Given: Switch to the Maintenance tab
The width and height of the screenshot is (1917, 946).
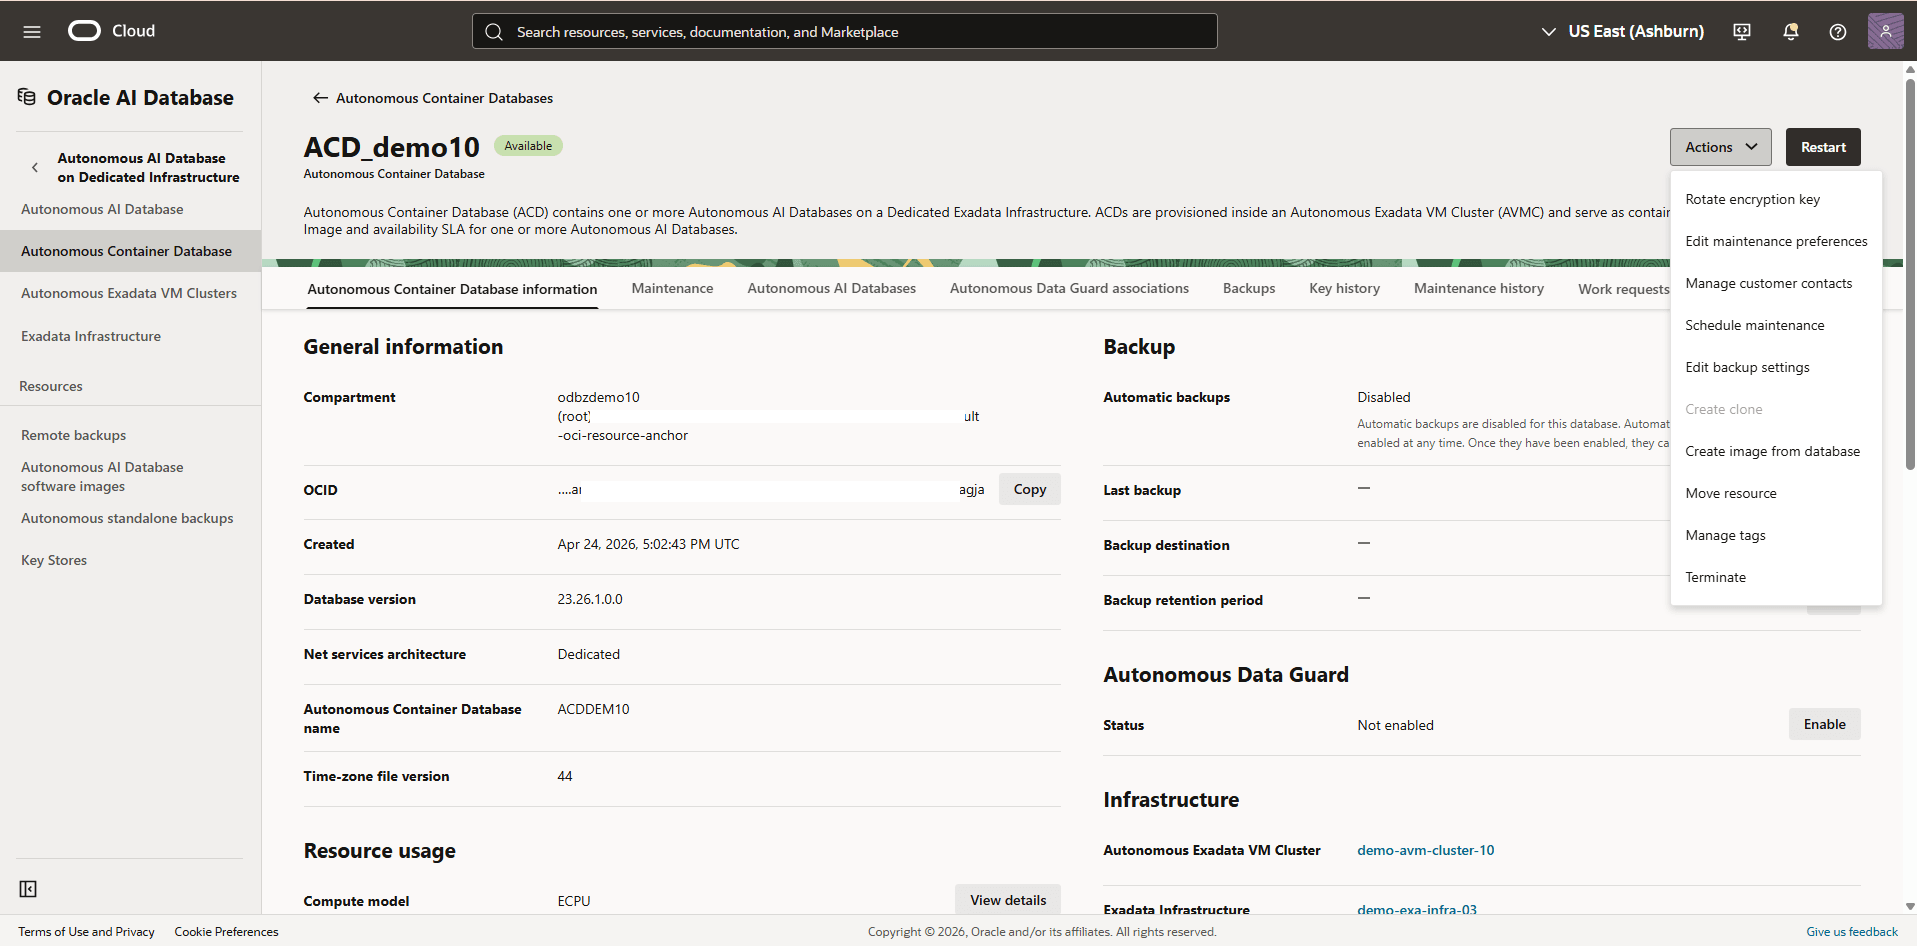Looking at the screenshot, I should point(672,288).
